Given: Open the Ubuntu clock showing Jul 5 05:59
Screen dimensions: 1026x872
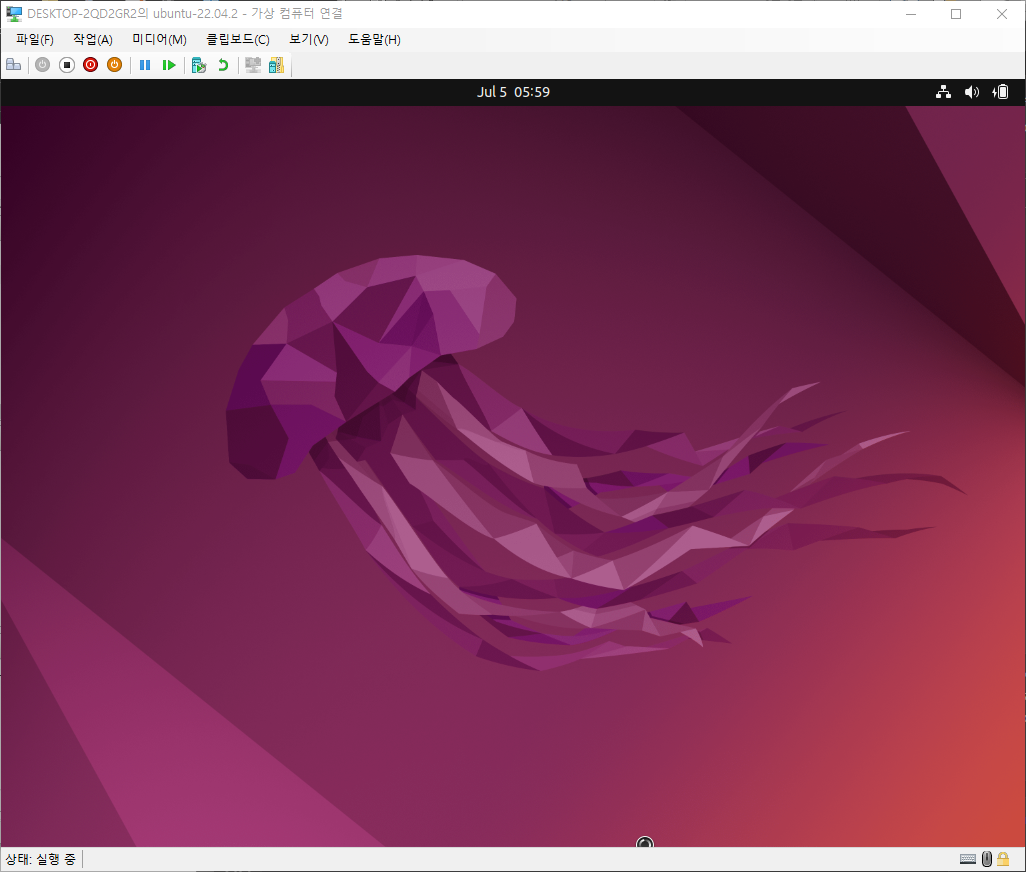Looking at the screenshot, I should coord(513,92).
